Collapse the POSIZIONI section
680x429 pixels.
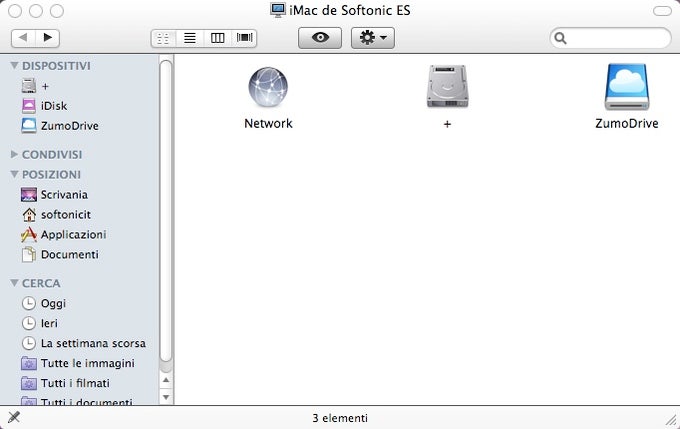(14, 174)
